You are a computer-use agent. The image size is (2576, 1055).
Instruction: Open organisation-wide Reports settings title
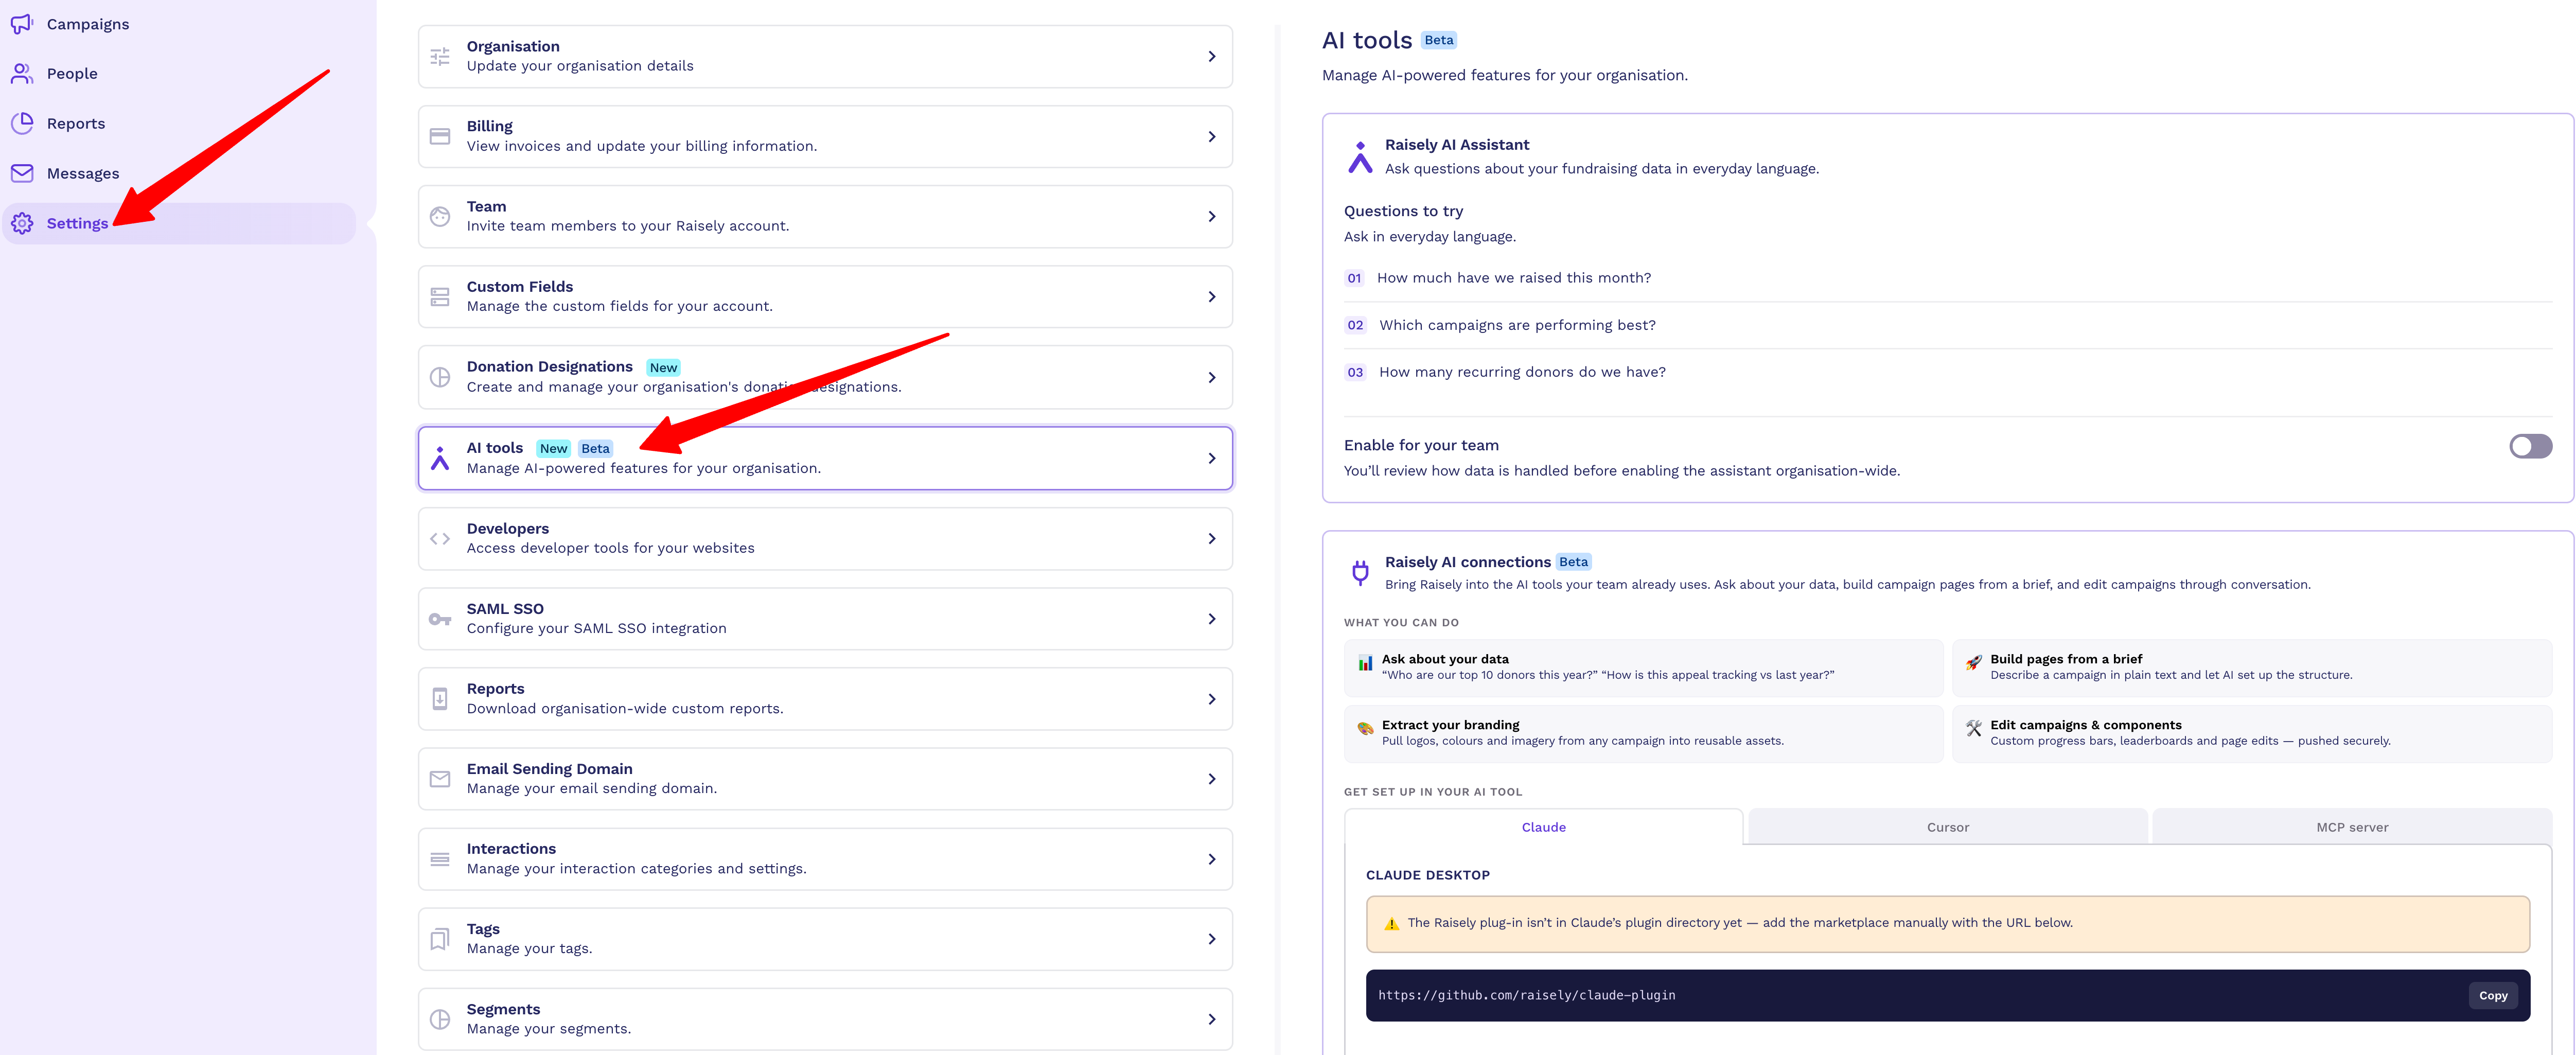(495, 689)
